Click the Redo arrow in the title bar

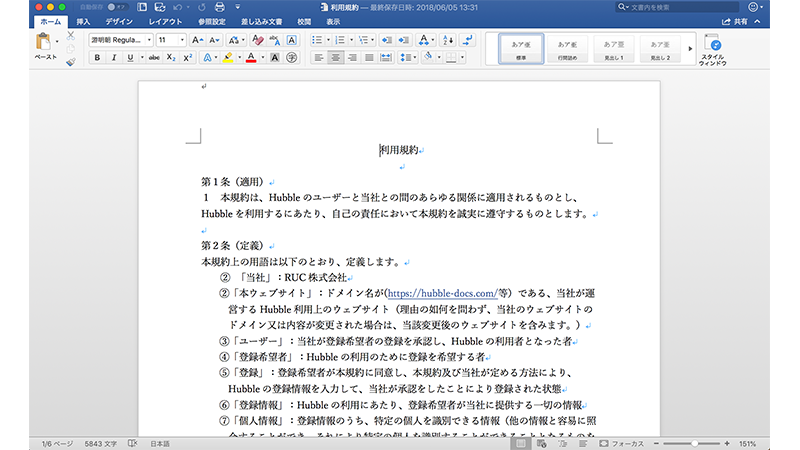[x=202, y=7]
